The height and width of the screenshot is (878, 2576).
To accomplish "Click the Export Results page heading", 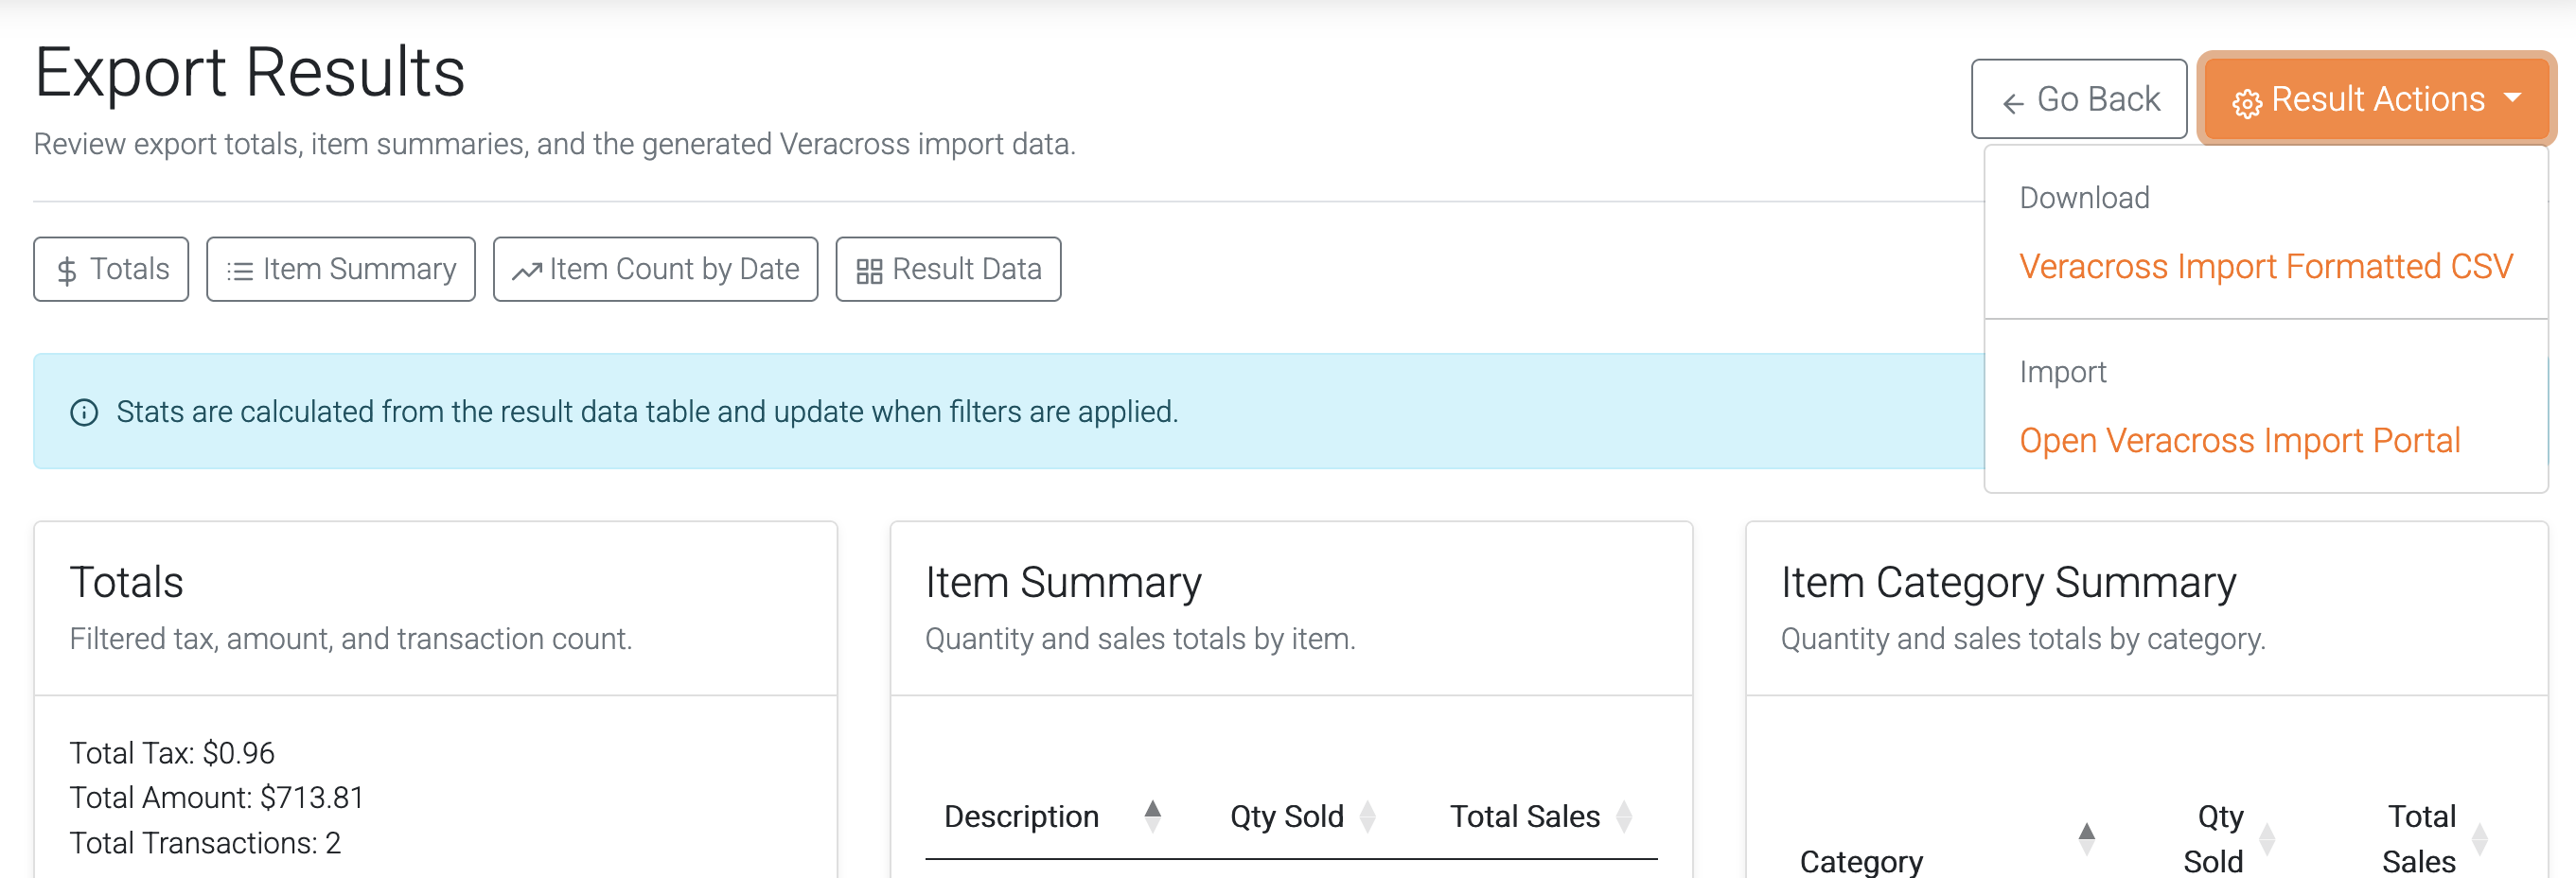I will coord(250,72).
